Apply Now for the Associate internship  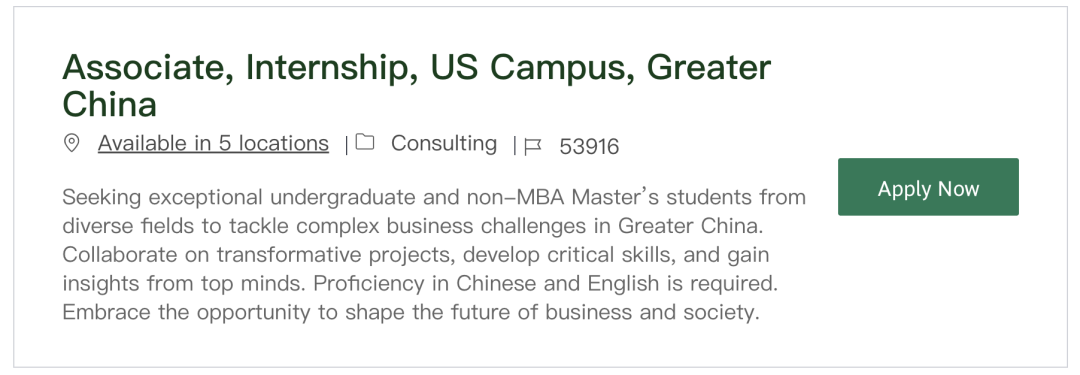(928, 187)
